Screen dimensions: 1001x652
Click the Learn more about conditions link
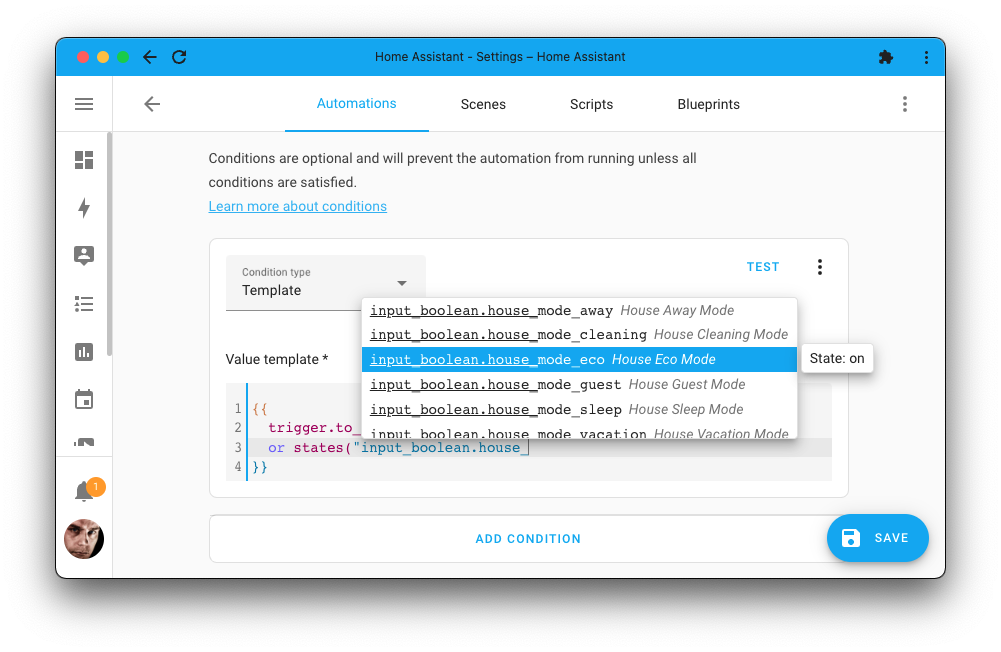pyautogui.click(x=297, y=206)
